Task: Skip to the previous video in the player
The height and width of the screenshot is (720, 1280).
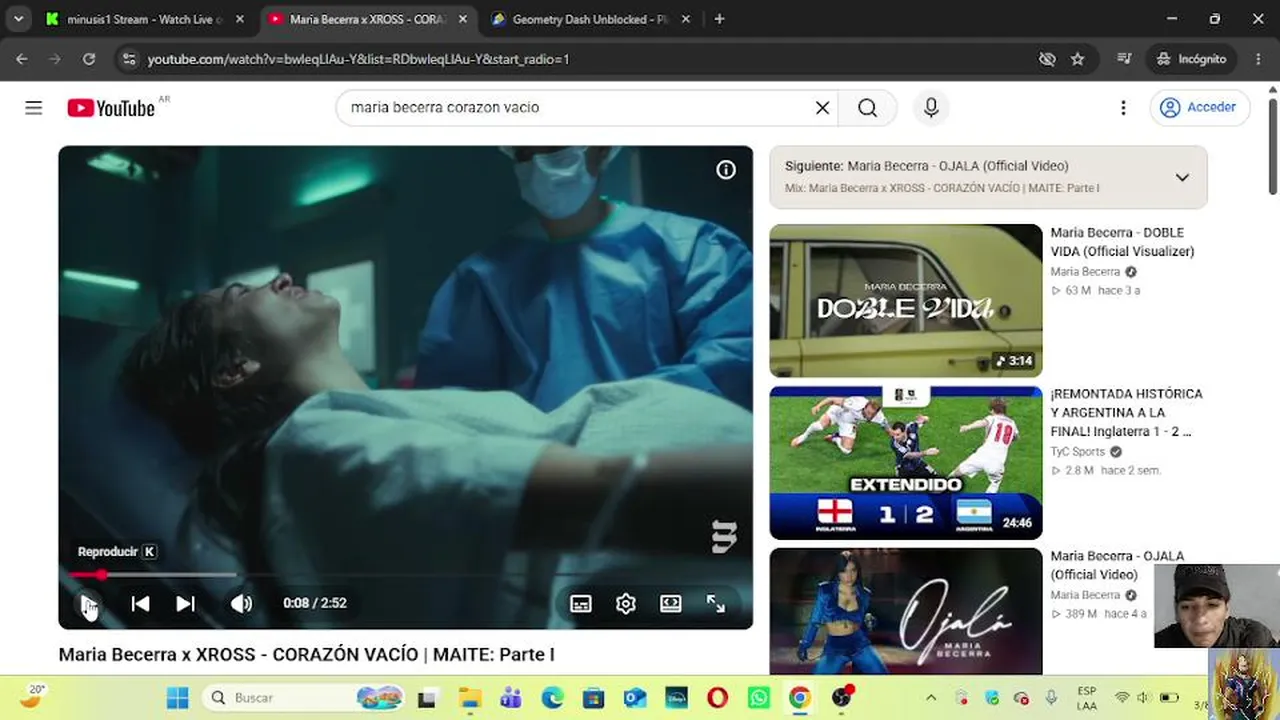Action: click(x=140, y=603)
